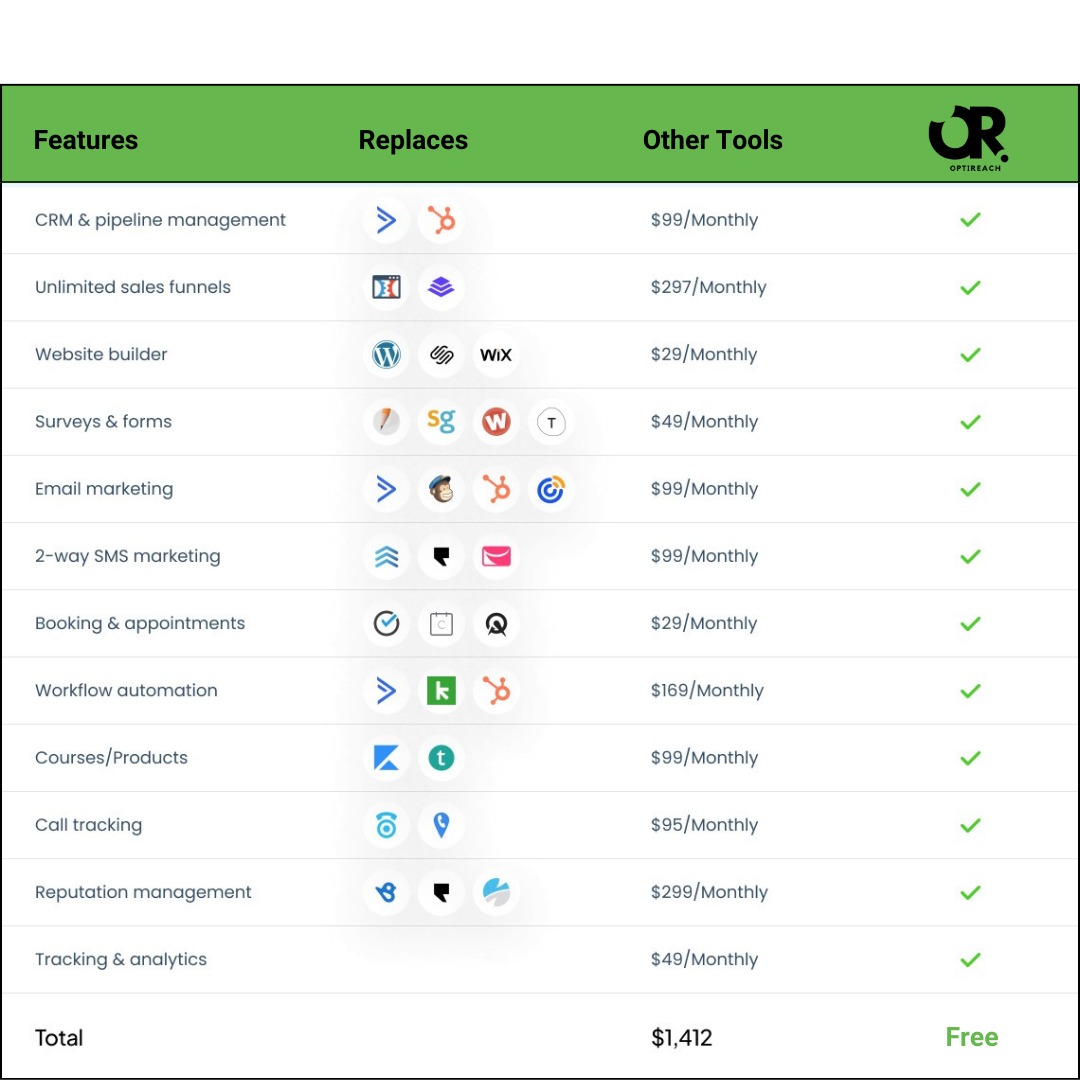Click the OptiReach logo in header

click(968, 138)
